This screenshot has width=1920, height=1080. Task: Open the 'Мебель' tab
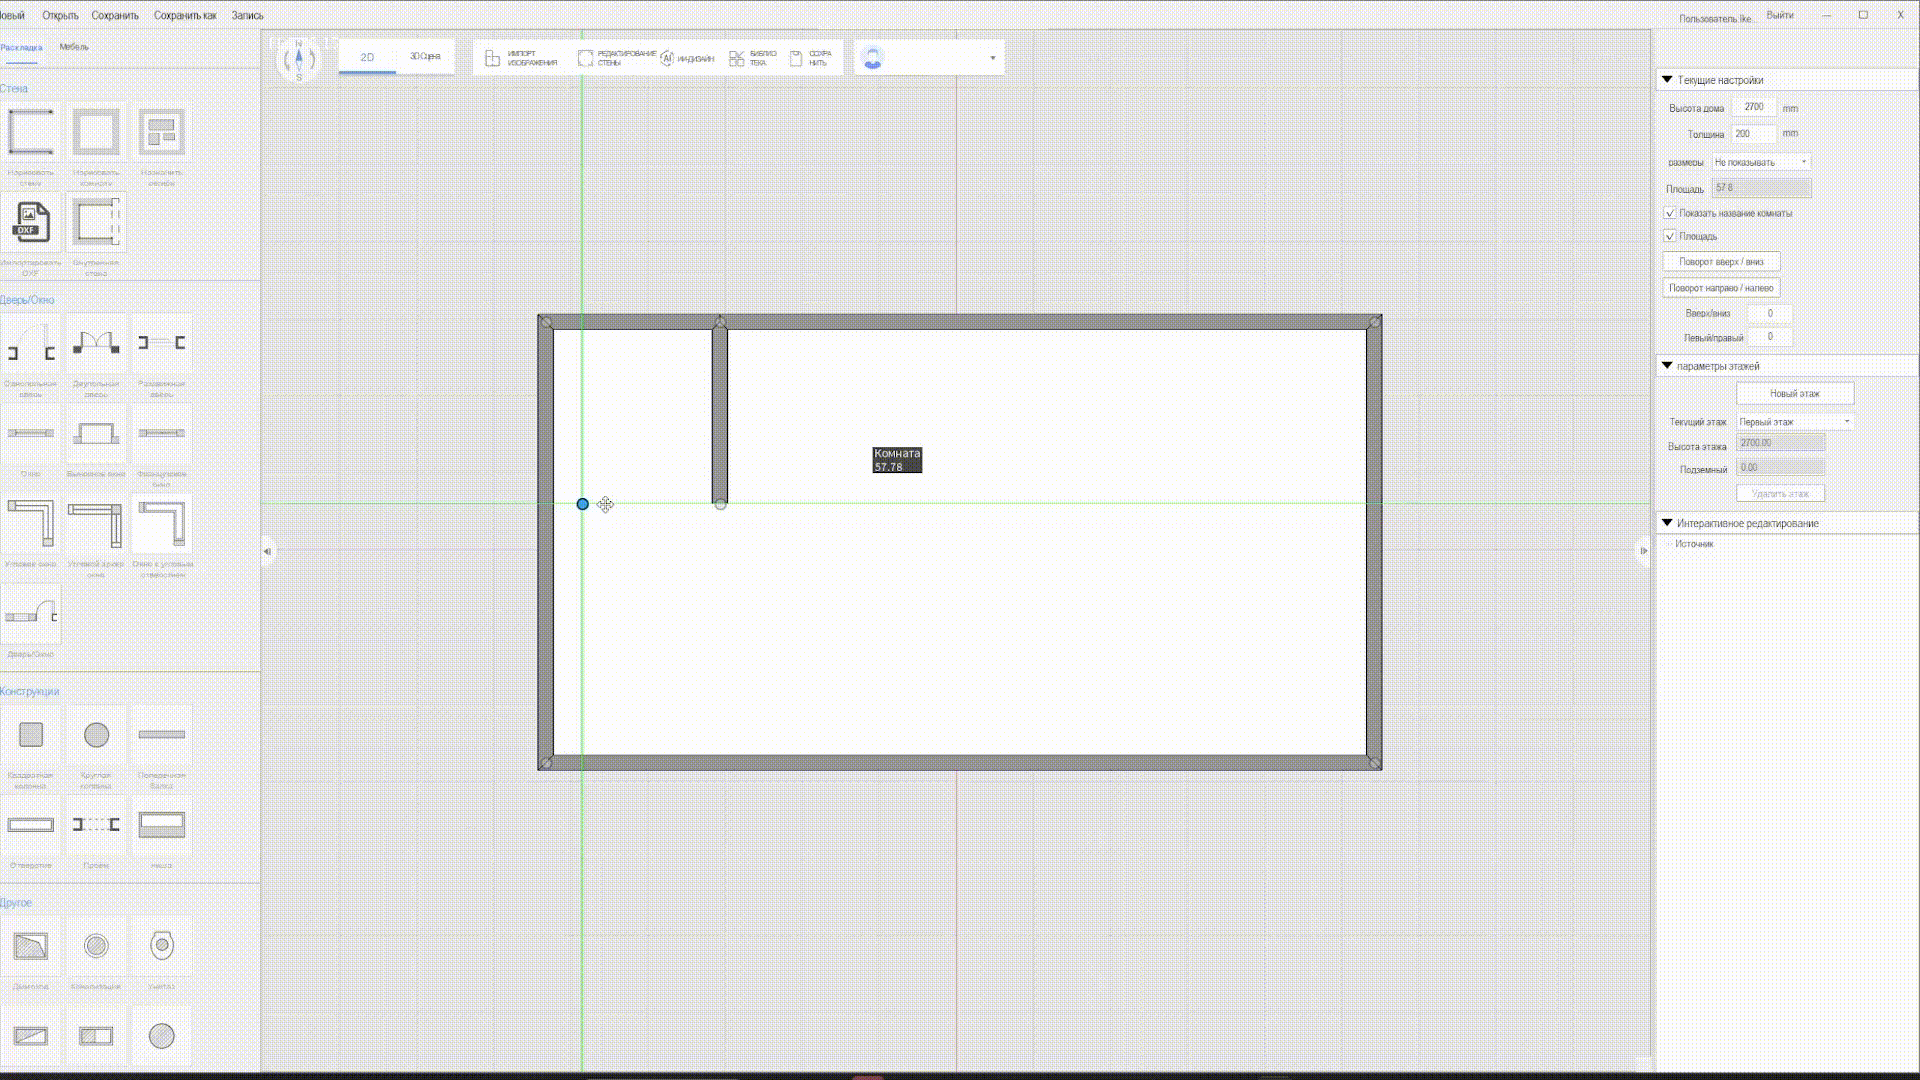(x=74, y=47)
